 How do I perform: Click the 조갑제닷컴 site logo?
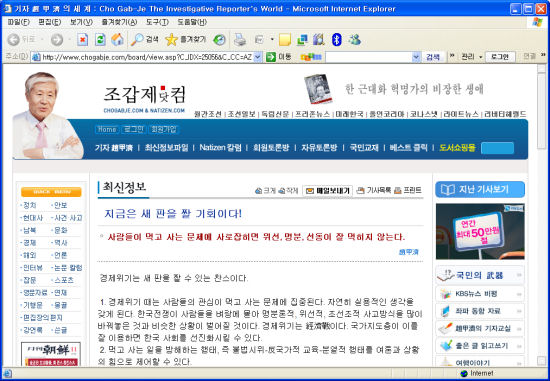(144, 100)
